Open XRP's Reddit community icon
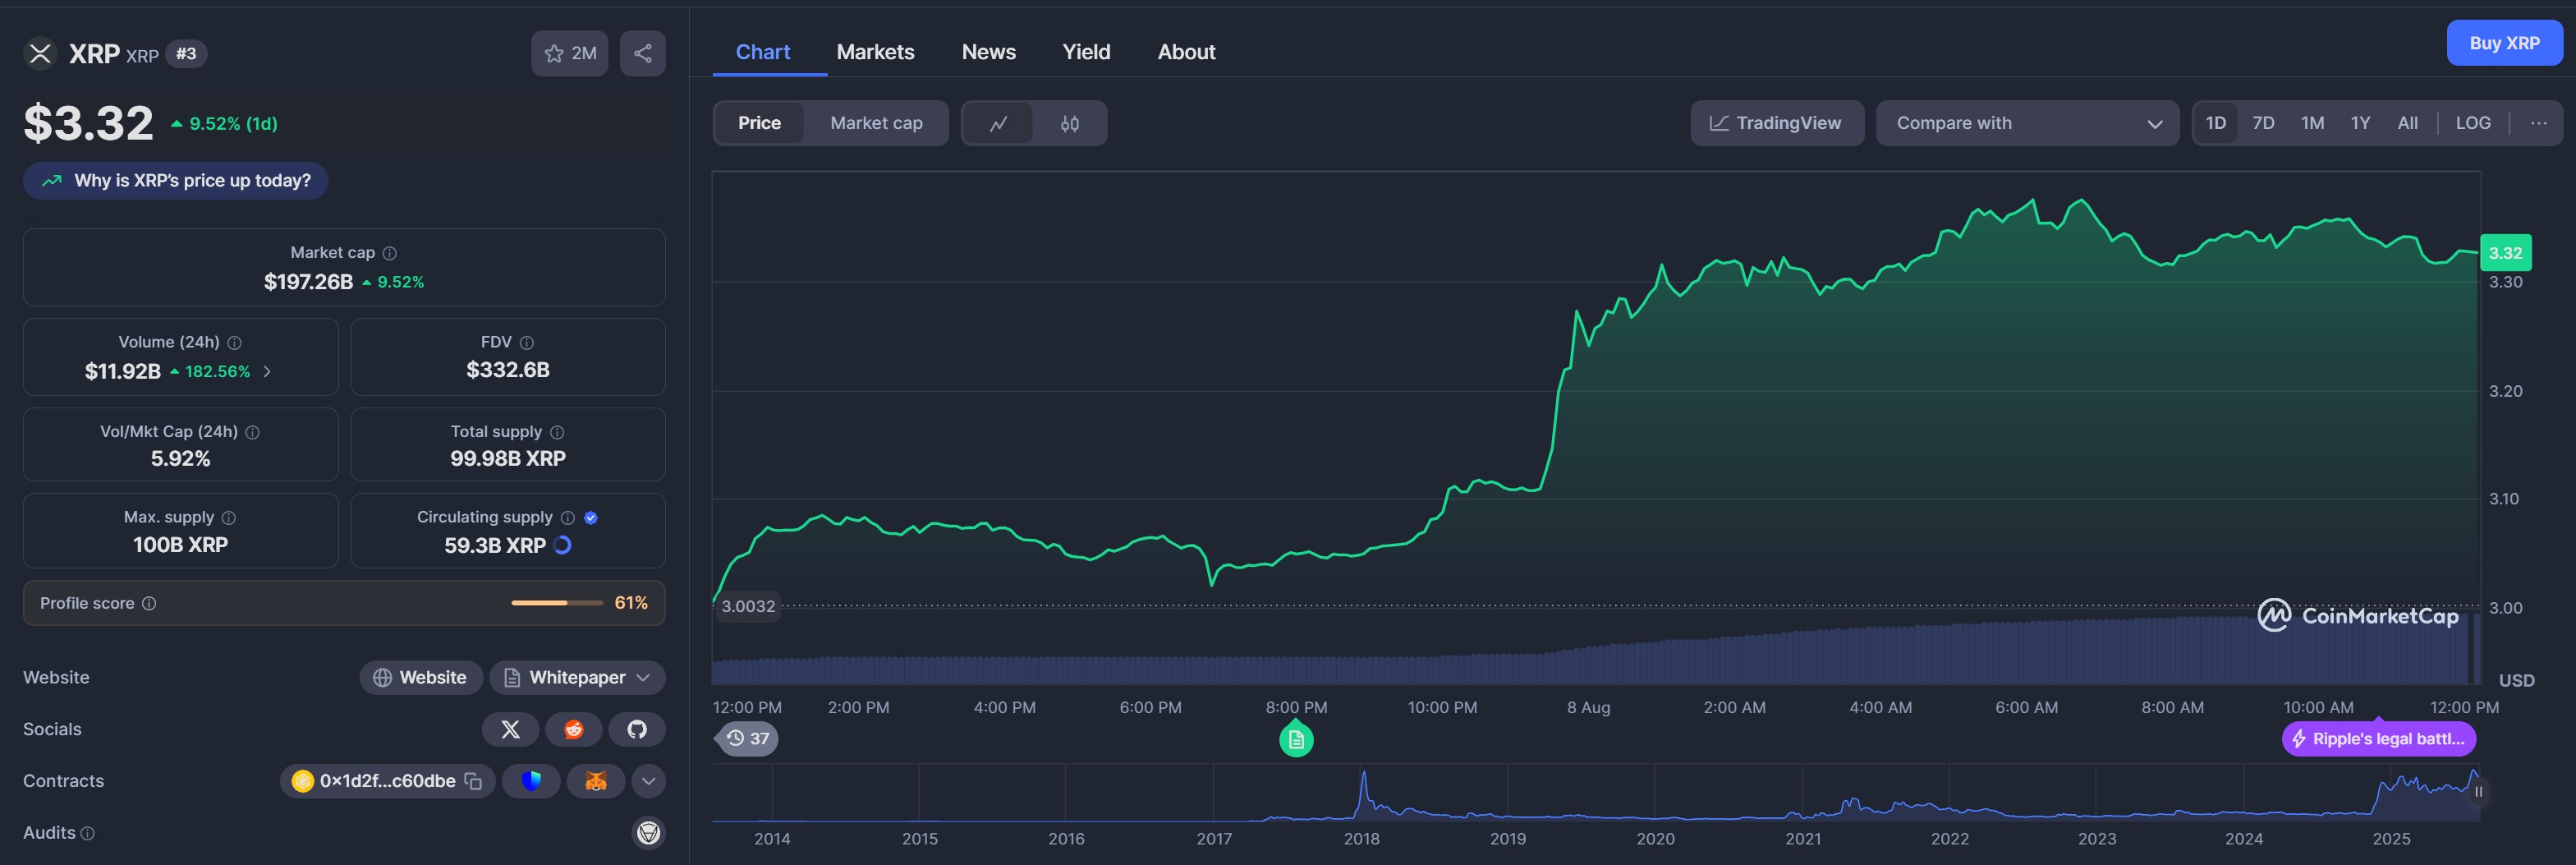 (574, 729)
